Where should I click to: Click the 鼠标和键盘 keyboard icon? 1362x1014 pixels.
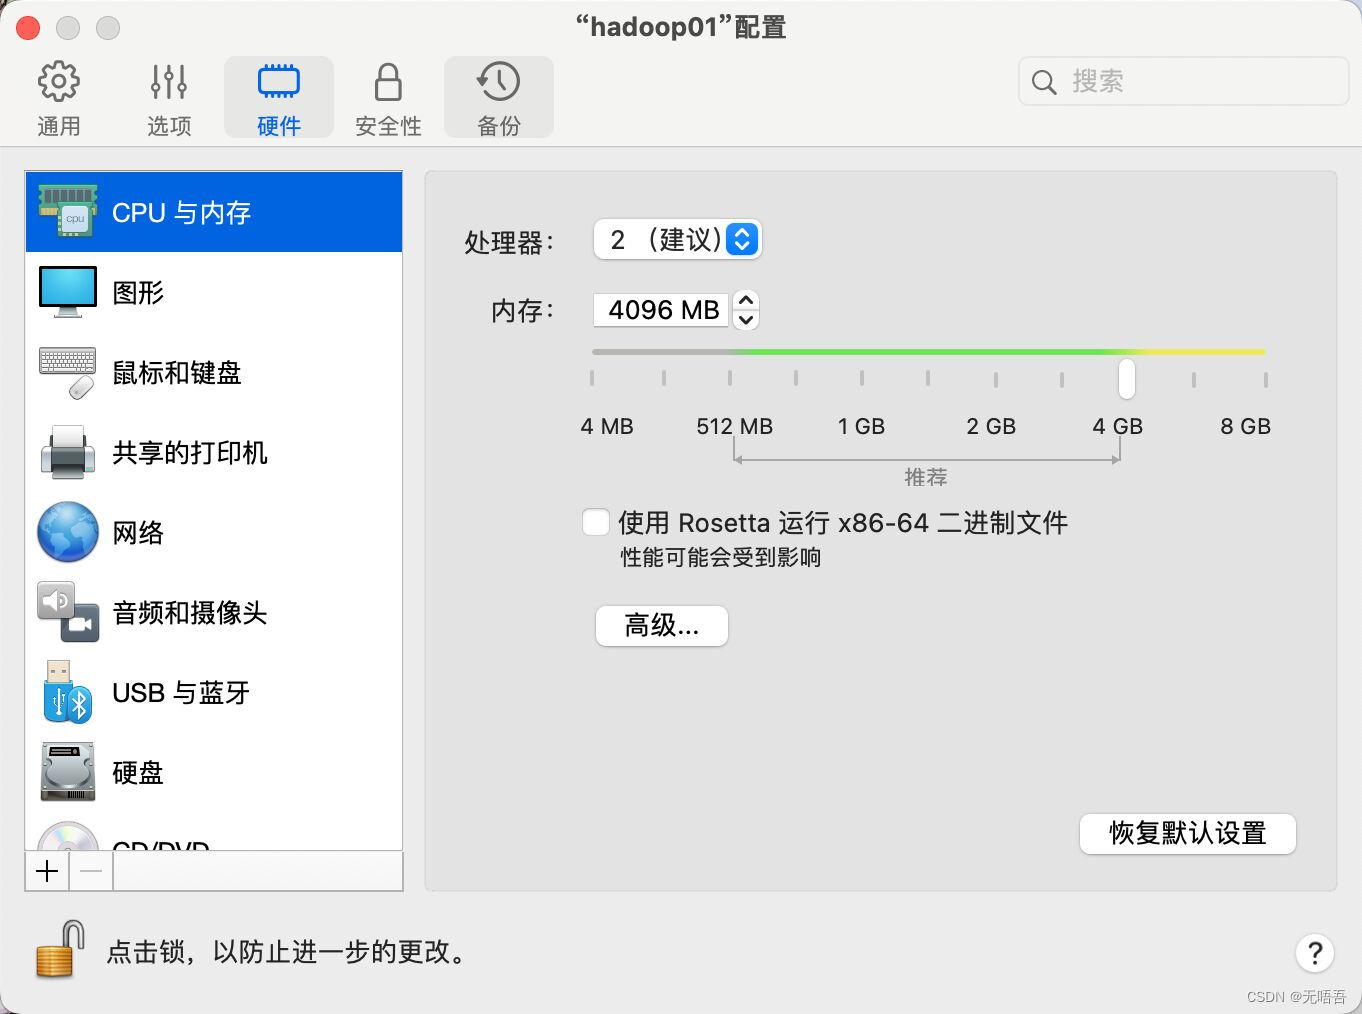click(x=67, y=372)
